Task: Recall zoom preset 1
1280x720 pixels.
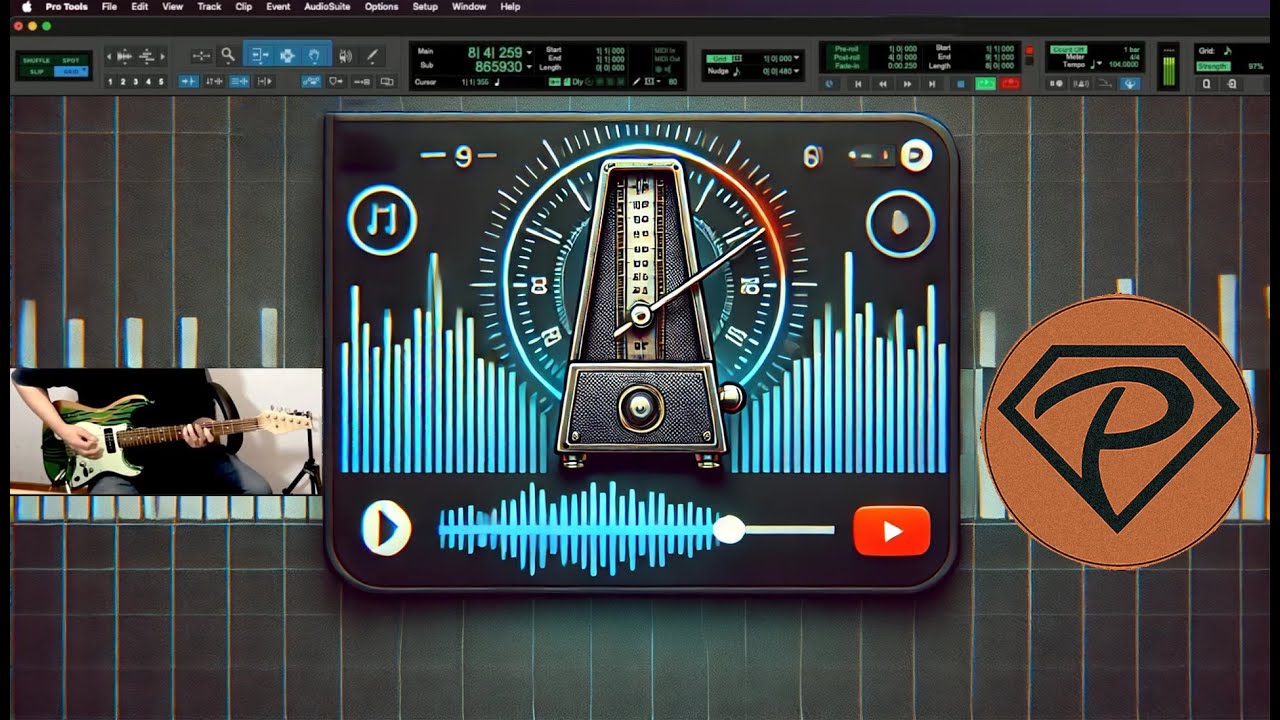Action: 110,82
